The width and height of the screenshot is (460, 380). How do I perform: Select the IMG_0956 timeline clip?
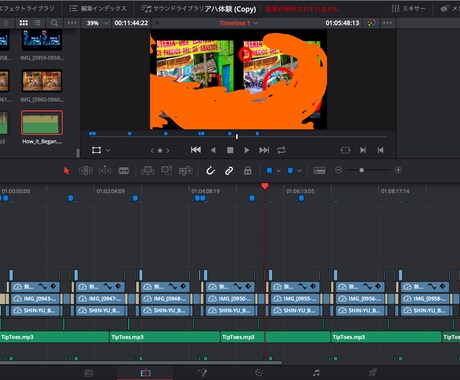pos(360,299)
